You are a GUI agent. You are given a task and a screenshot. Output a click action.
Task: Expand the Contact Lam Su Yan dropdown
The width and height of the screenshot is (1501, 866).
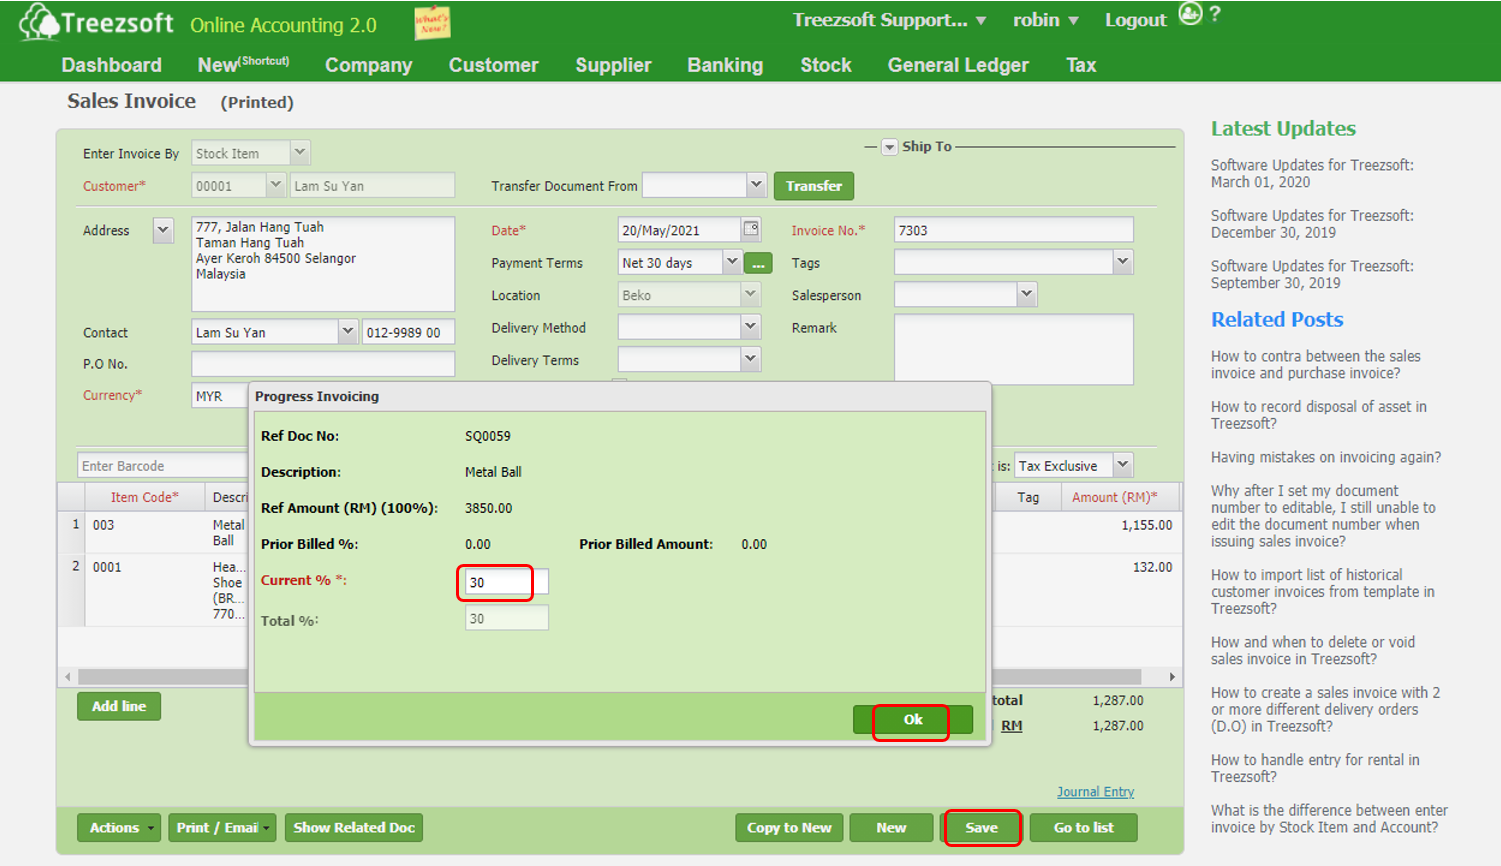click(x=347, y=332)
